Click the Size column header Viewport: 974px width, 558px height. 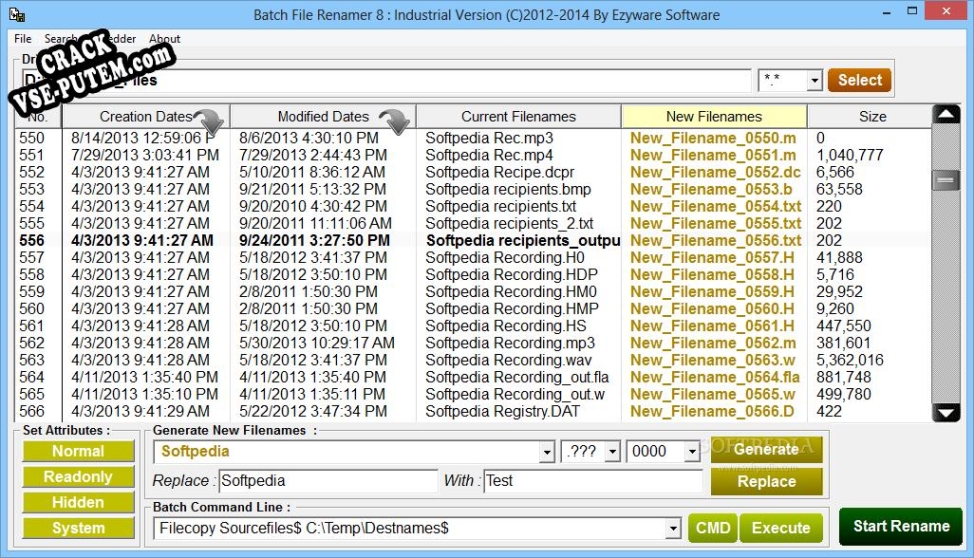pos(872,116)
